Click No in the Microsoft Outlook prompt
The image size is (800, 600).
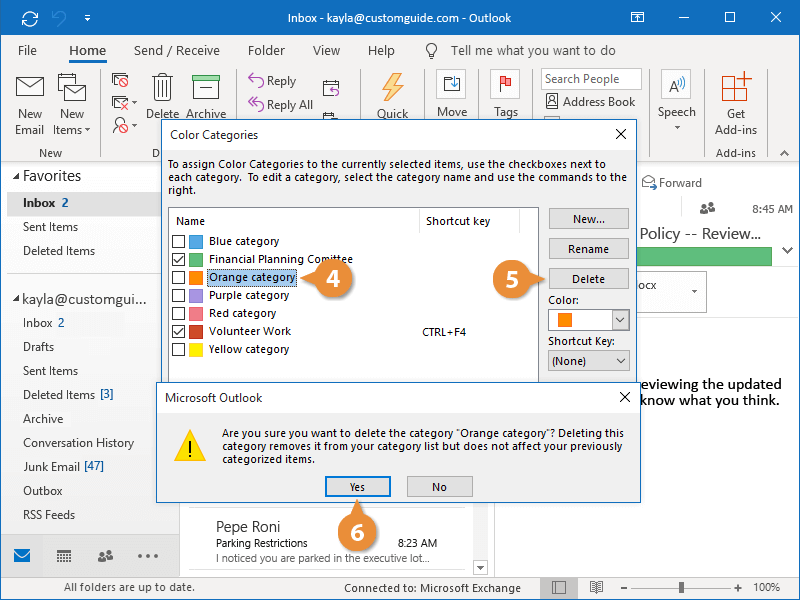tap(439, 487)
